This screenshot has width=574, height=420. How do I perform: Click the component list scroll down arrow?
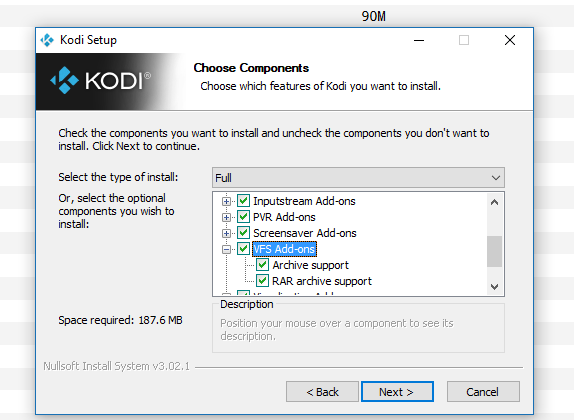tap(495, 286)
